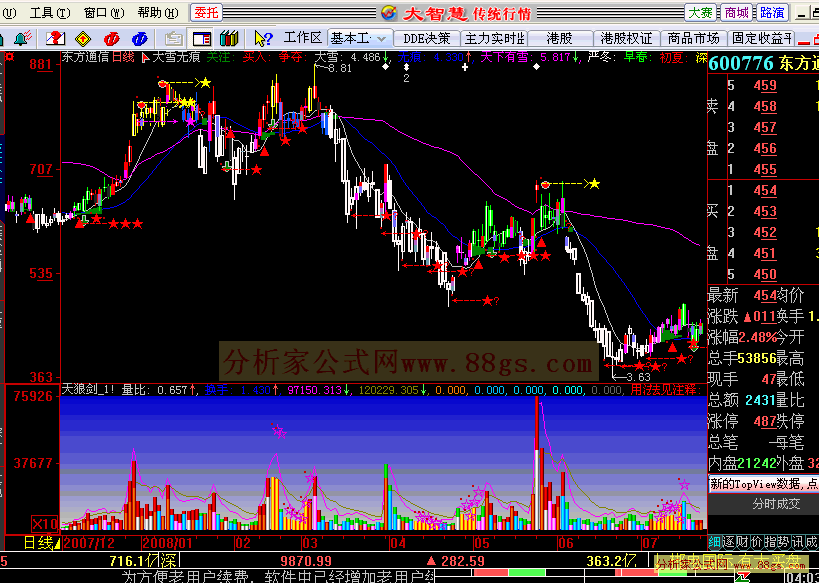
Task: Click the 新的TopView数据 notice
Action: pyautogui.click(x=764, y=484)
